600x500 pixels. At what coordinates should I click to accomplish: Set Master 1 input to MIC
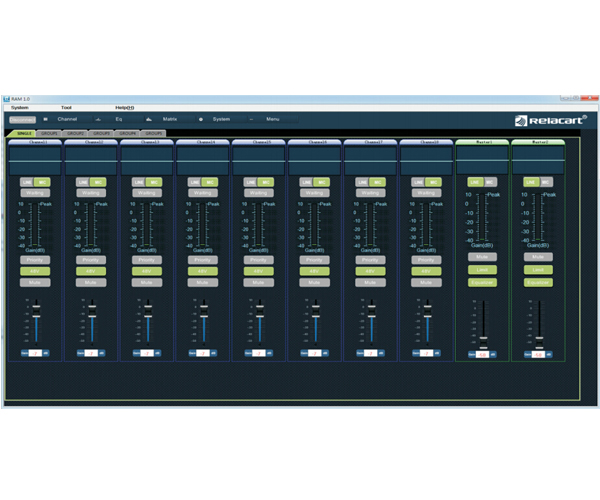490,181
